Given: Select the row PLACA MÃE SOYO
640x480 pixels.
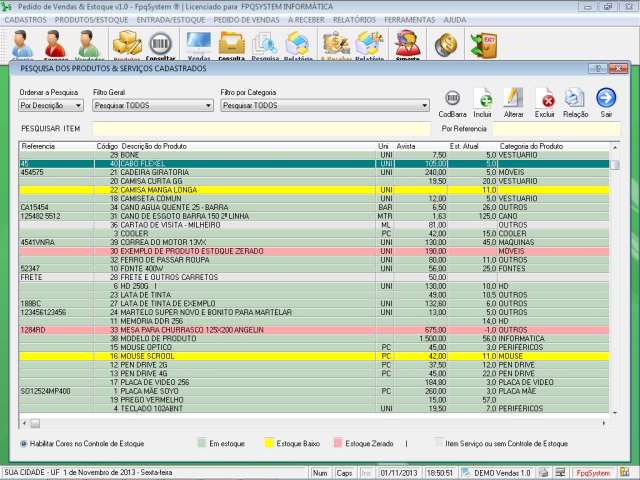Looking at the screenshot, I should coord(314,391).
